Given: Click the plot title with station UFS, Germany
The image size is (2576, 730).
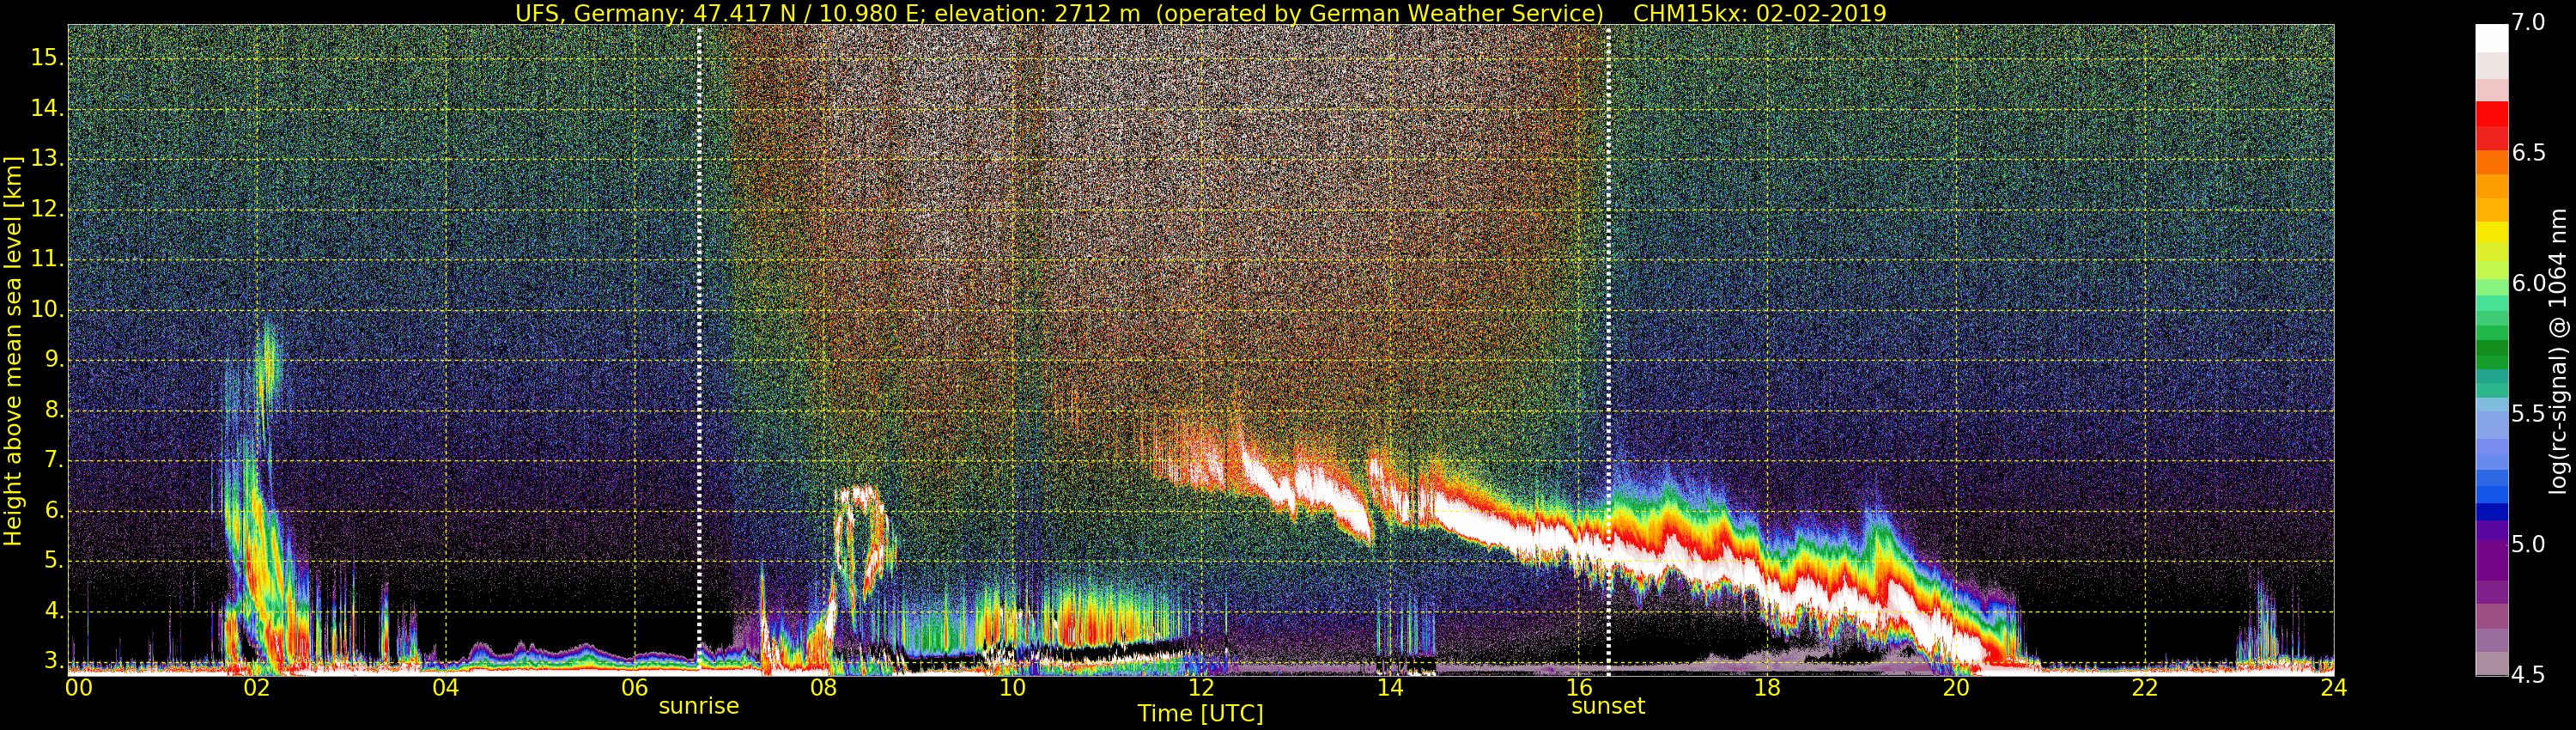Looking at the screenshot, I should 1200,13.
